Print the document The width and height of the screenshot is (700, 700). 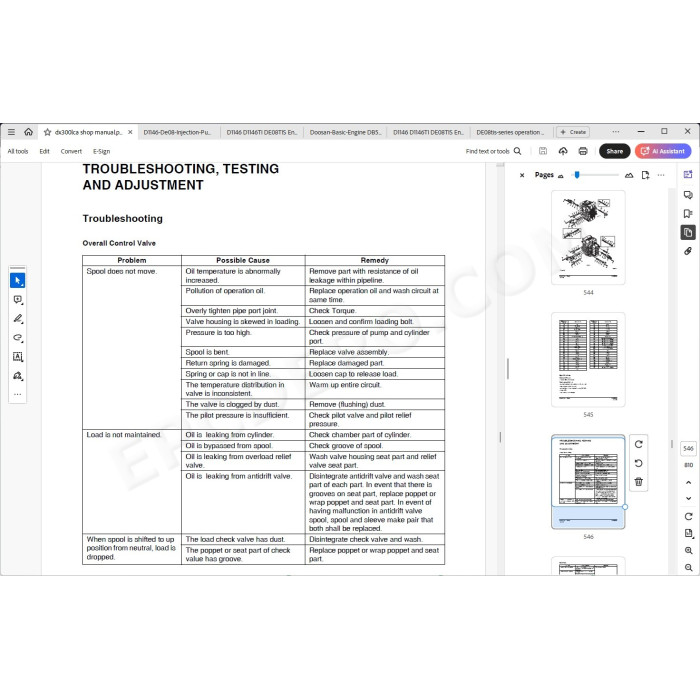point(583,151)
